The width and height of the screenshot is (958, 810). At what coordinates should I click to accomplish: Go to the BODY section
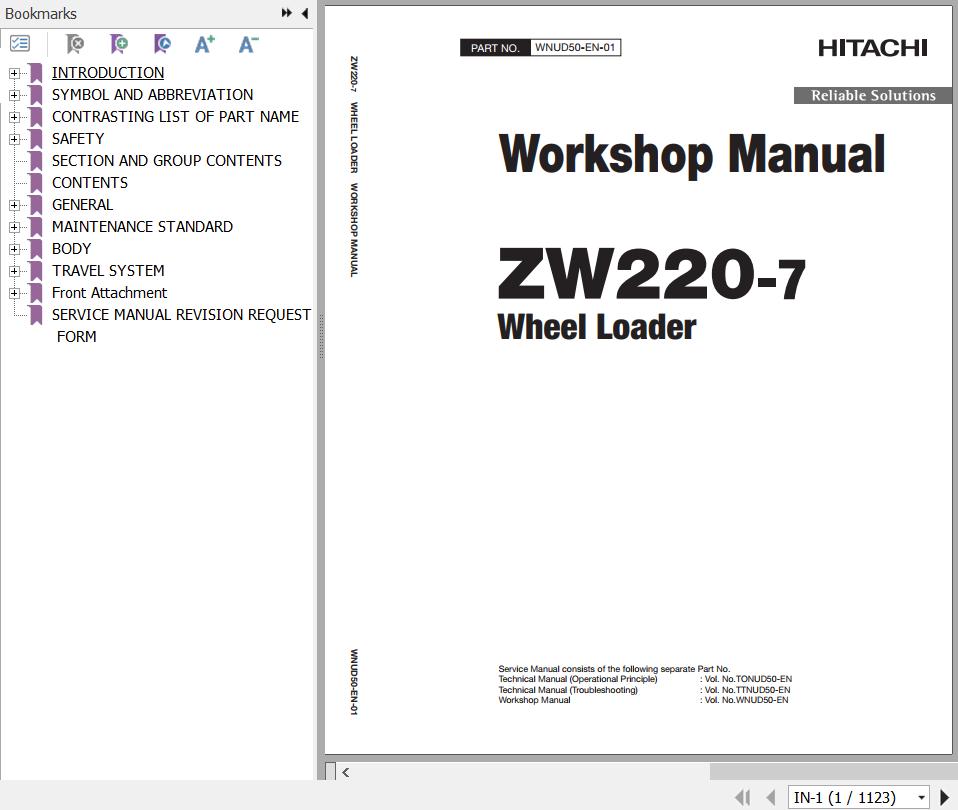[71, 249]
